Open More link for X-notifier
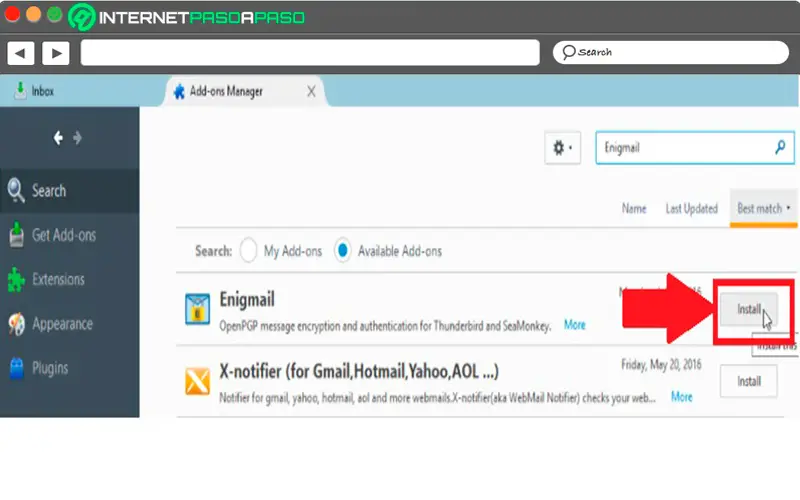The image size is (800, 500). coord(682,397)
